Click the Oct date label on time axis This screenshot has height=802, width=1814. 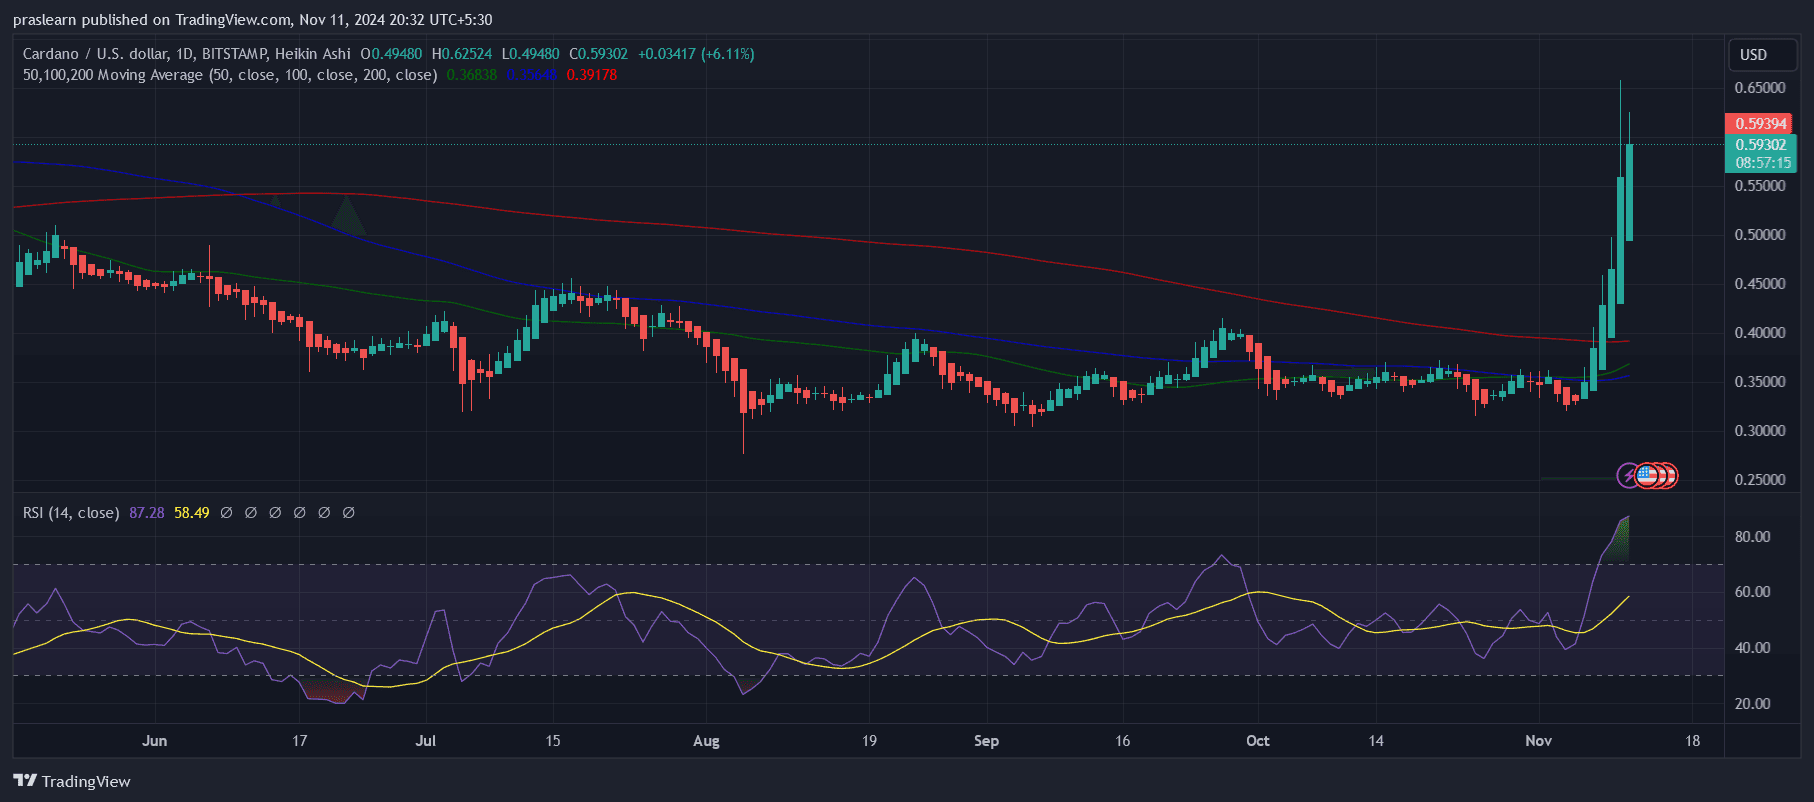[1258, 741]
